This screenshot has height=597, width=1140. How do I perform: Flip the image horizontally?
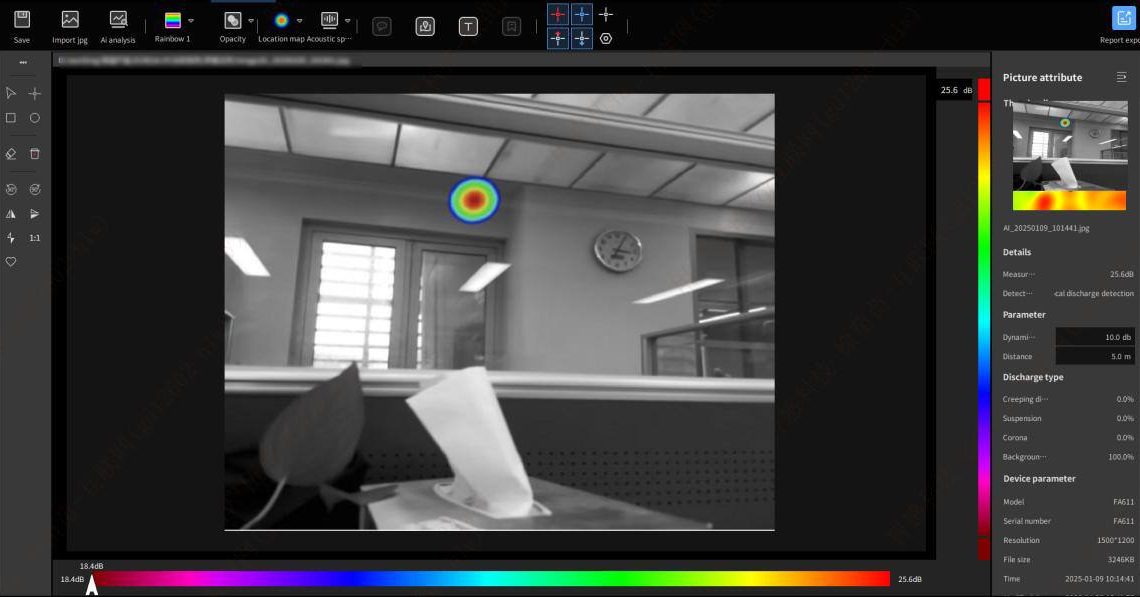(x=11, y=214)
